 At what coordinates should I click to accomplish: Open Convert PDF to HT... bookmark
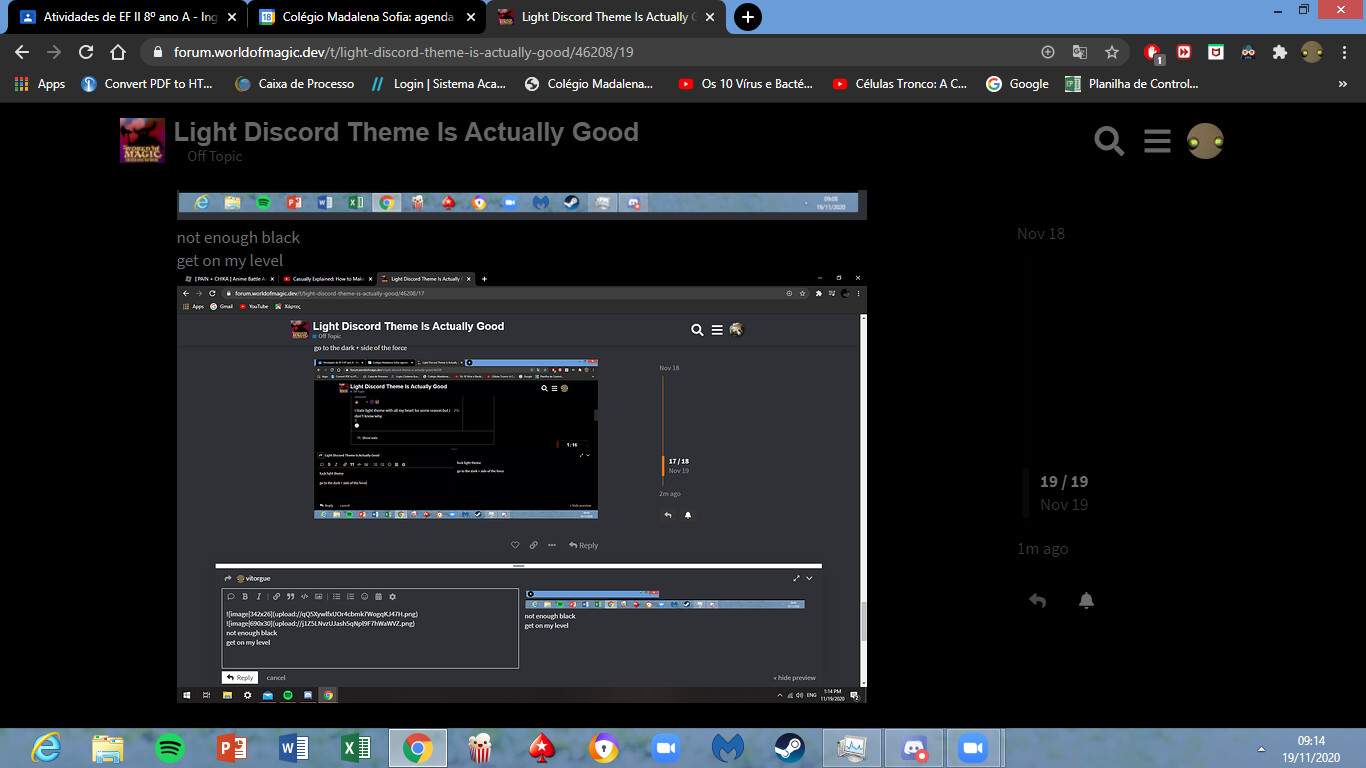[147, 84]
